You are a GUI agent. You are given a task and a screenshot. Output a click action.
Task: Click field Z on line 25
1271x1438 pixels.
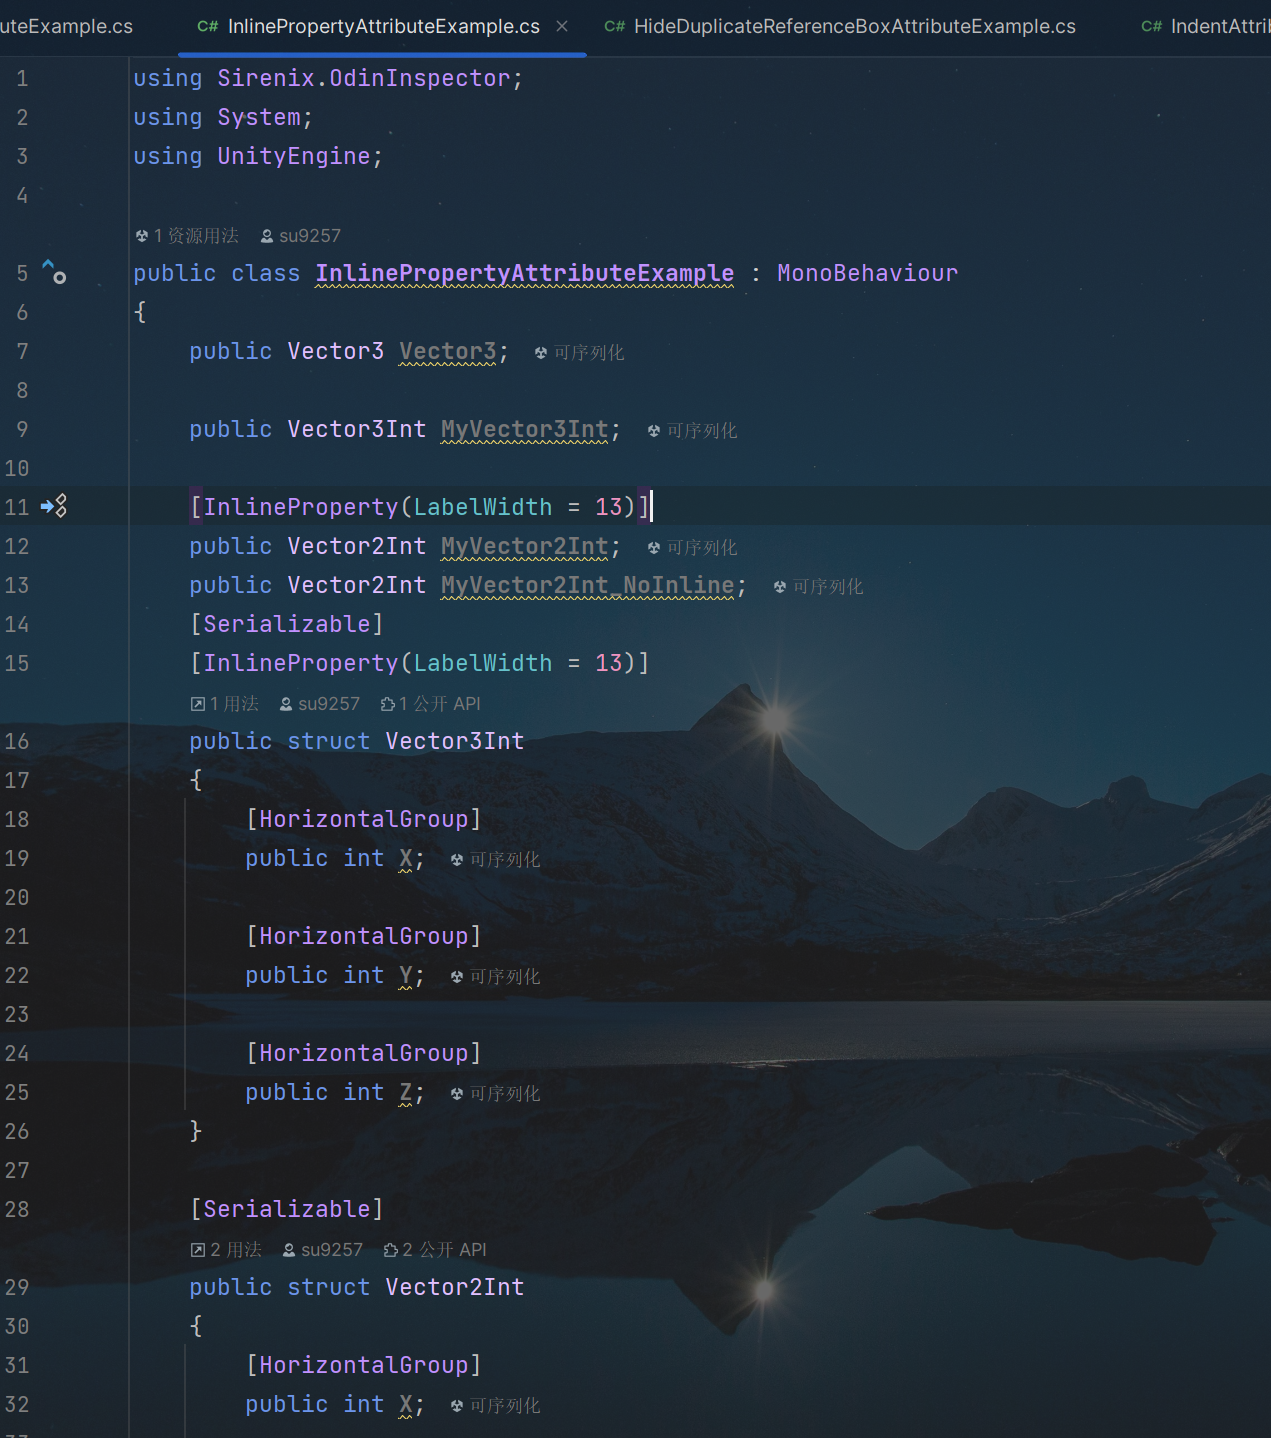tap(405, 1092)
